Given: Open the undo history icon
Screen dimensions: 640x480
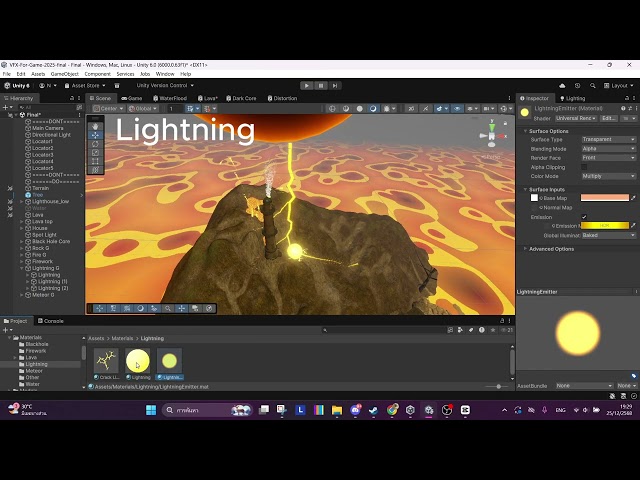Looking at the screenshot, I should 577,86.
